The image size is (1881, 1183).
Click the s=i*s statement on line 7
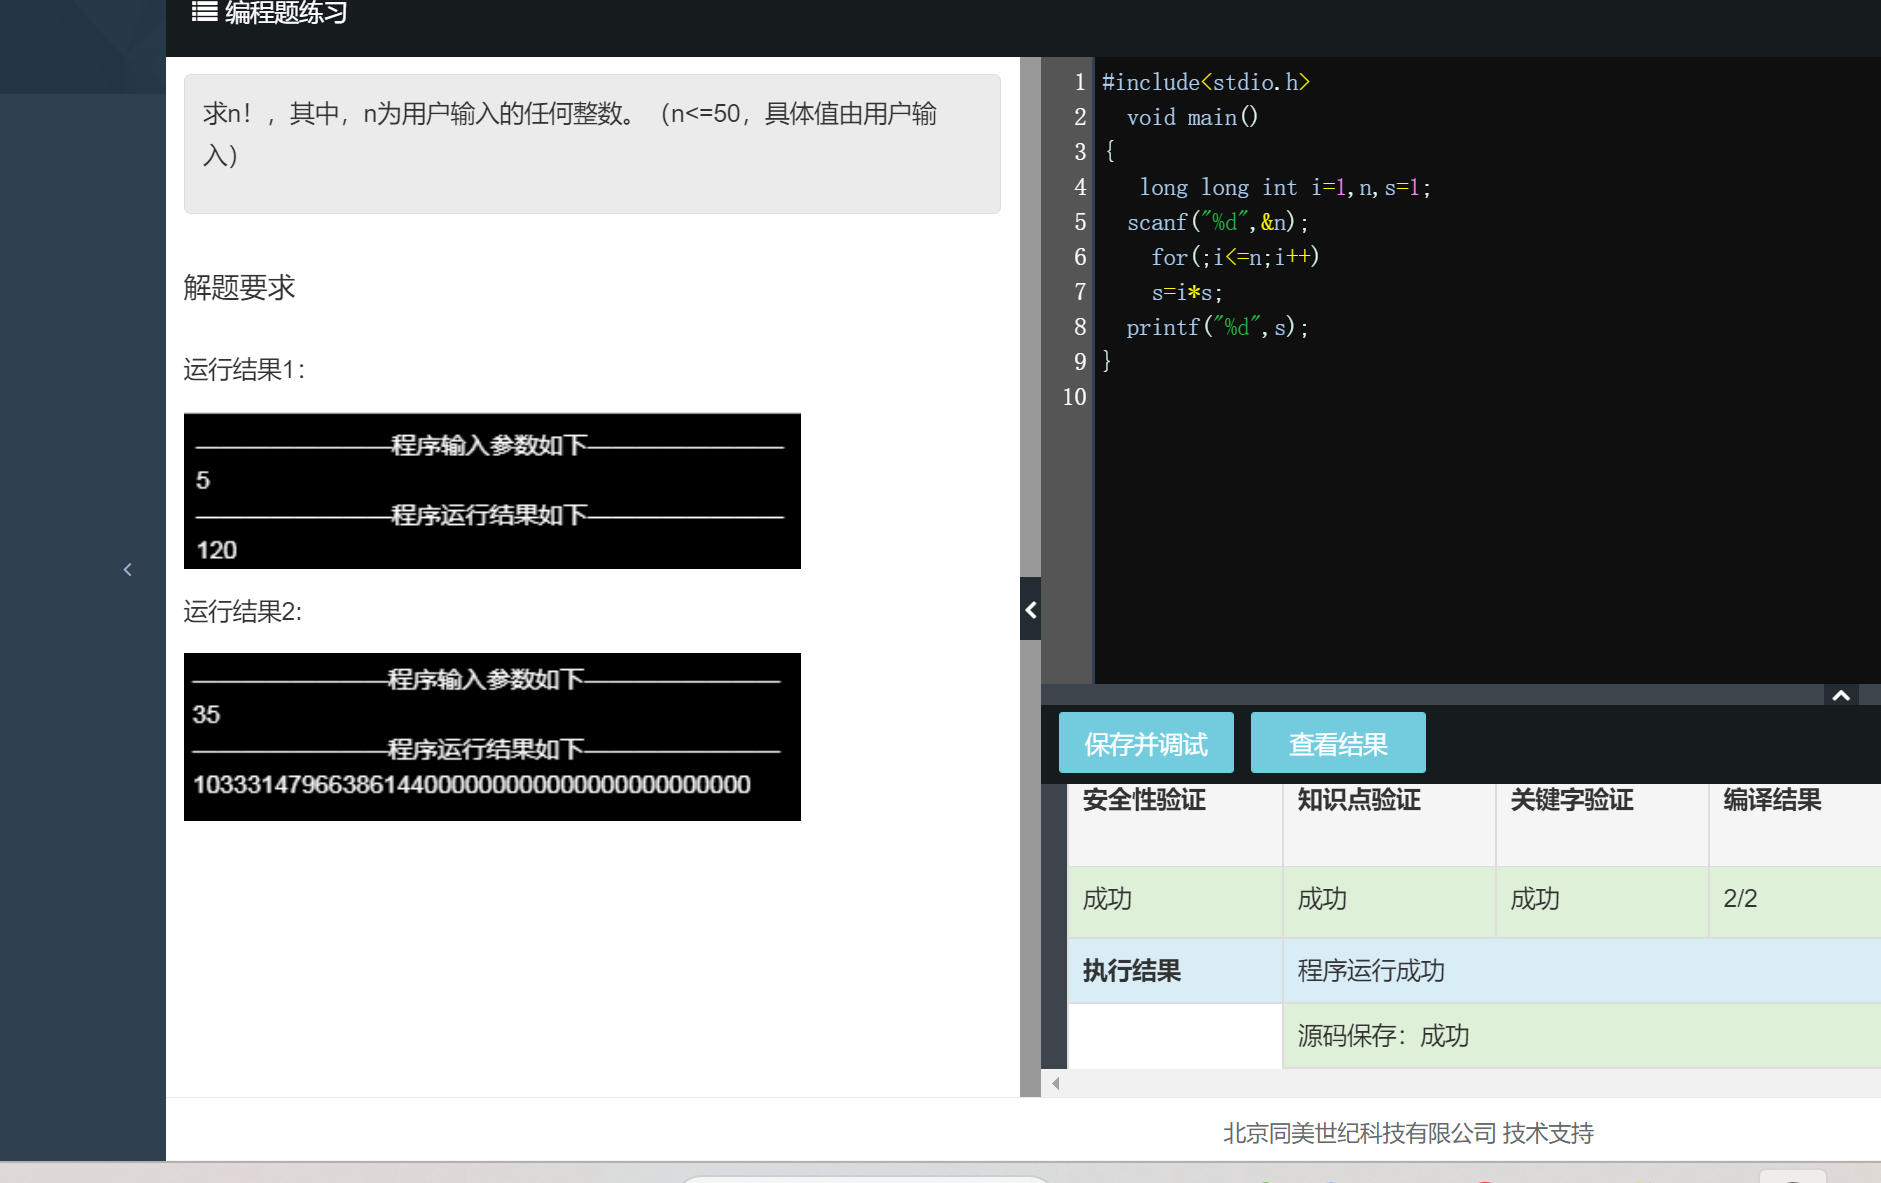tap(1187, 292)
